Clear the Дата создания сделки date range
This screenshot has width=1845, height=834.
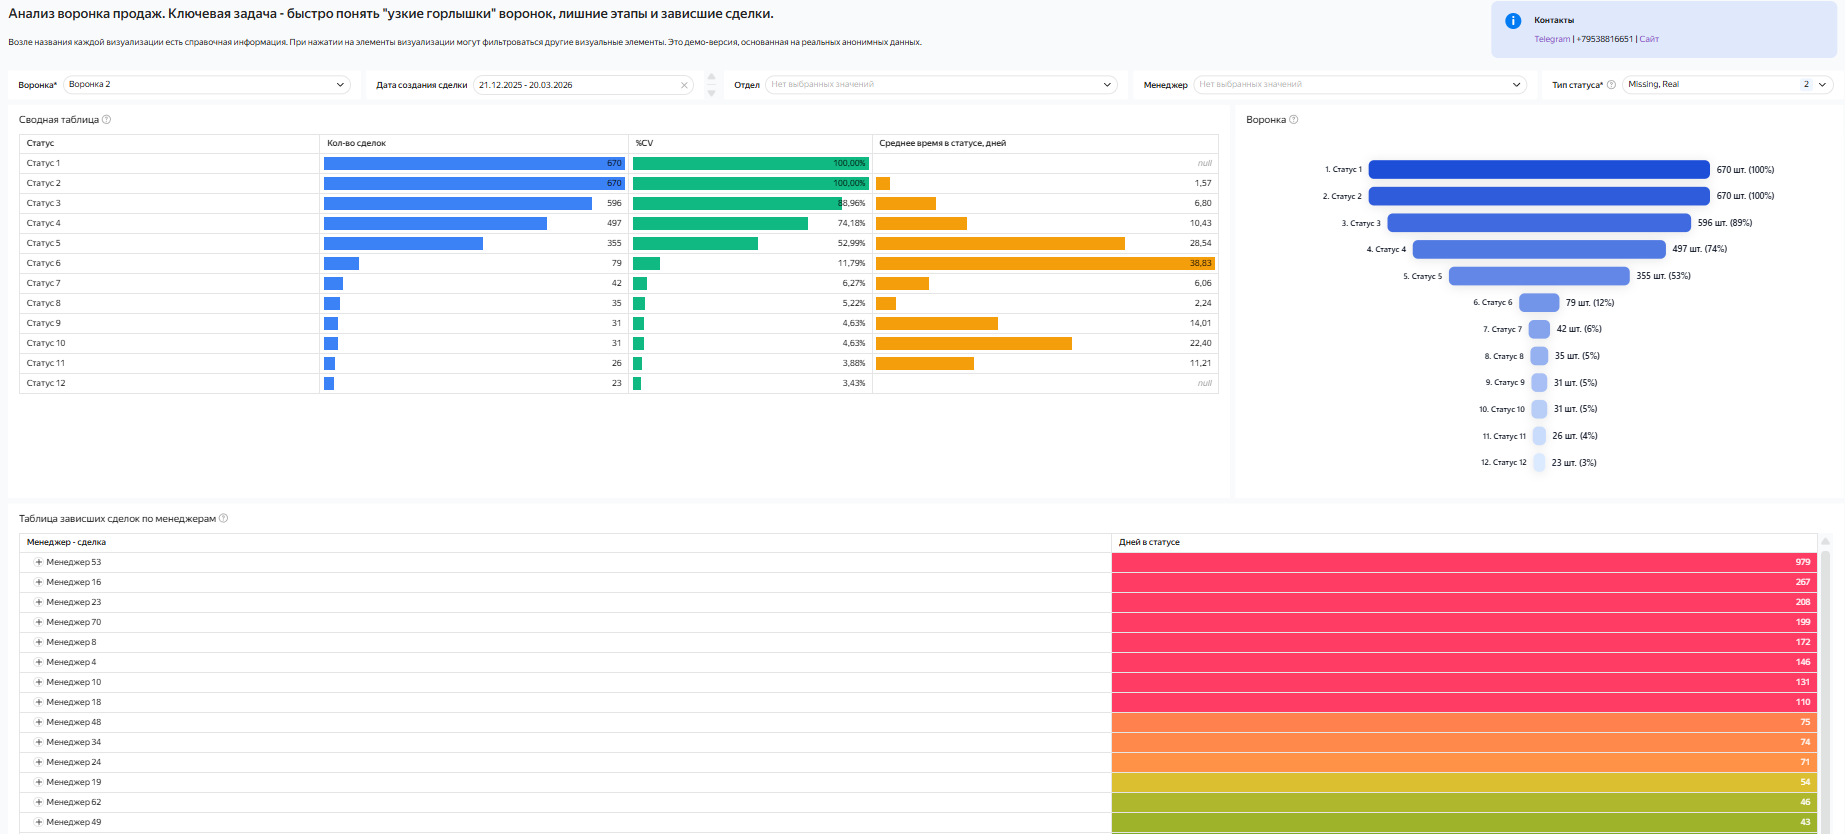click(x=684, y=85)
